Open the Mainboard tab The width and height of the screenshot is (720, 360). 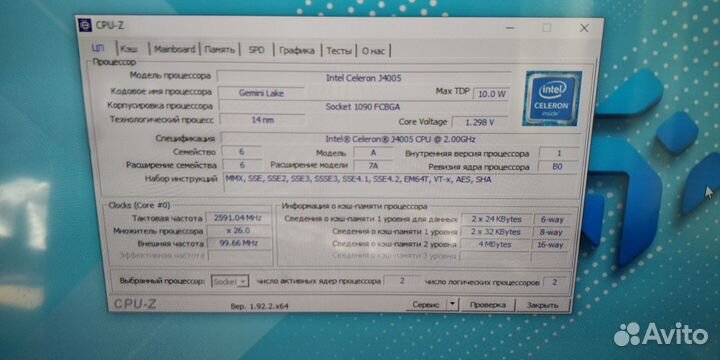174,50
